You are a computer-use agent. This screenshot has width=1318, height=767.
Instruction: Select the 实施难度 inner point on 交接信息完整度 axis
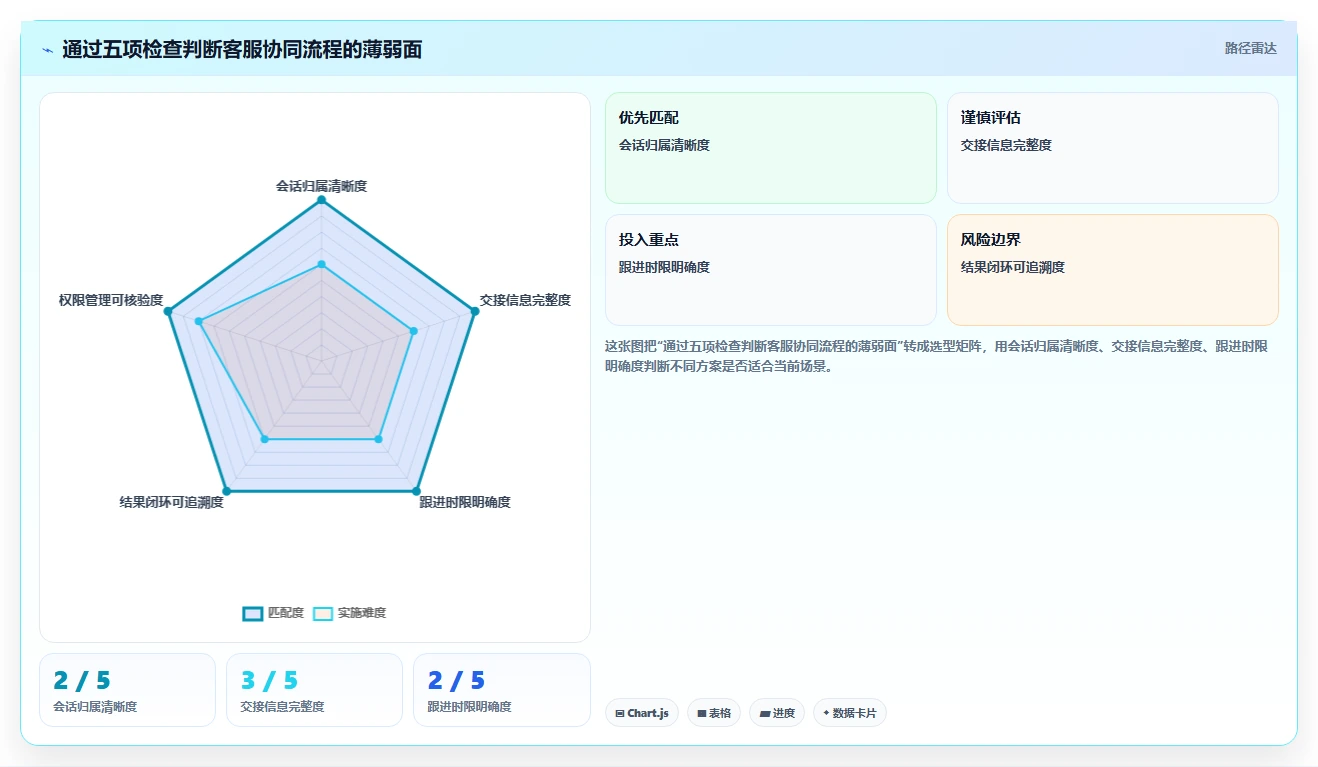413,331
